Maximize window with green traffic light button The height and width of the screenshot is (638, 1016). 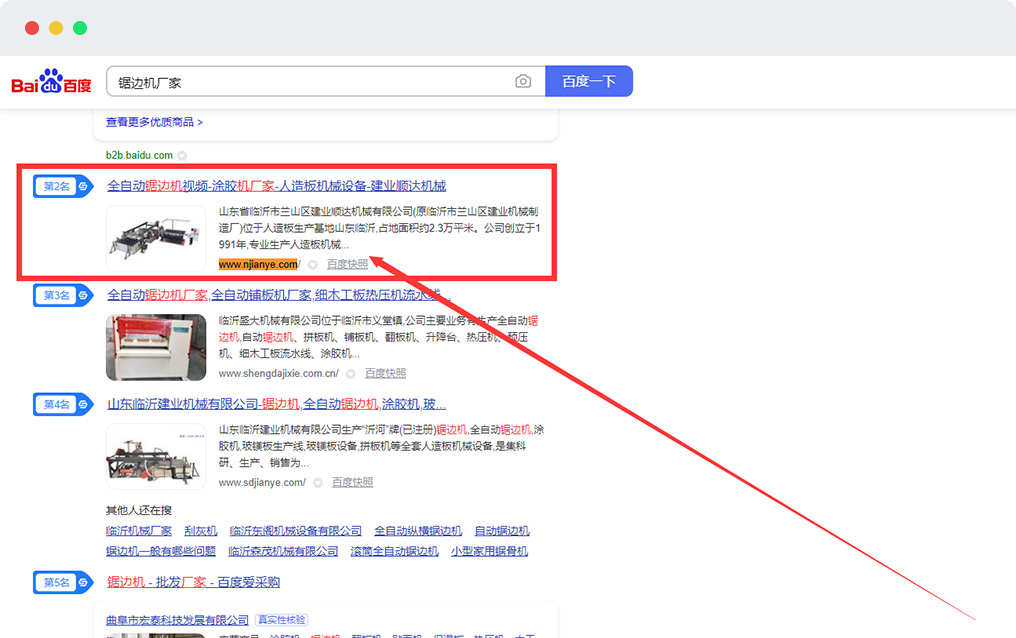80,28
